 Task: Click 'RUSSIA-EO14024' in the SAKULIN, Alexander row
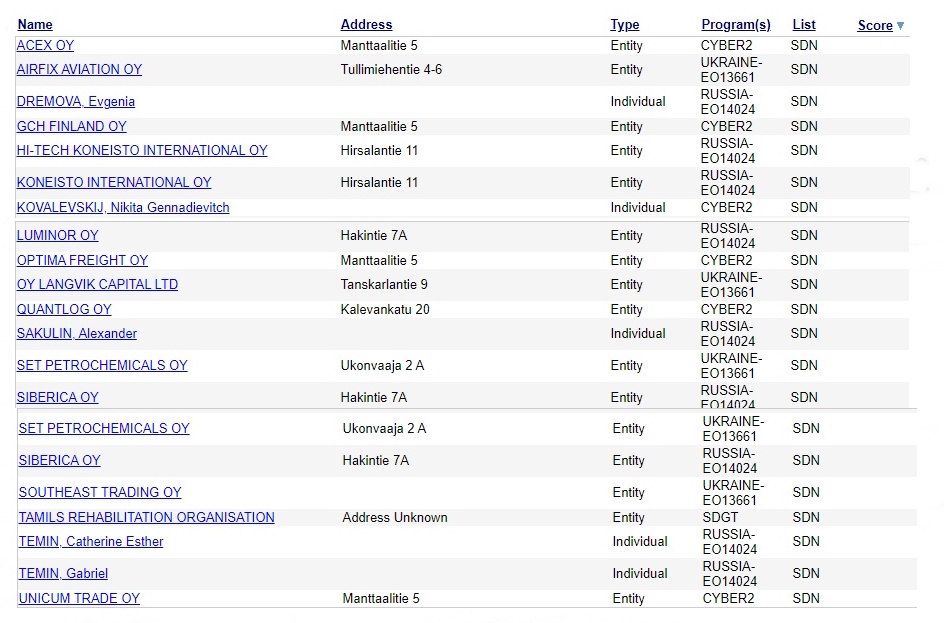point(728,334)
